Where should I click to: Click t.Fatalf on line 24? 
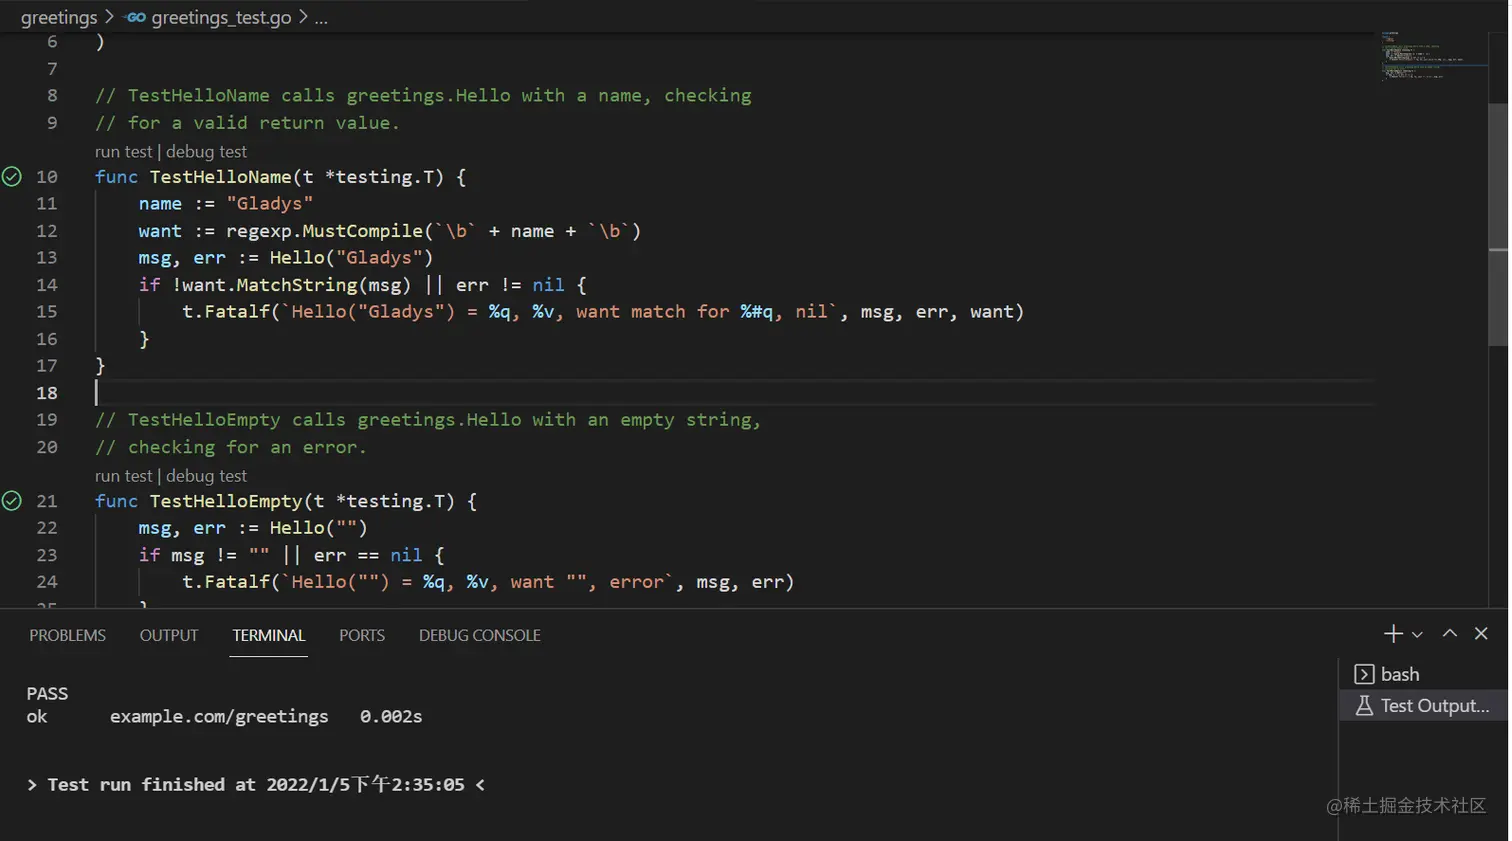[x=226, y=582]
